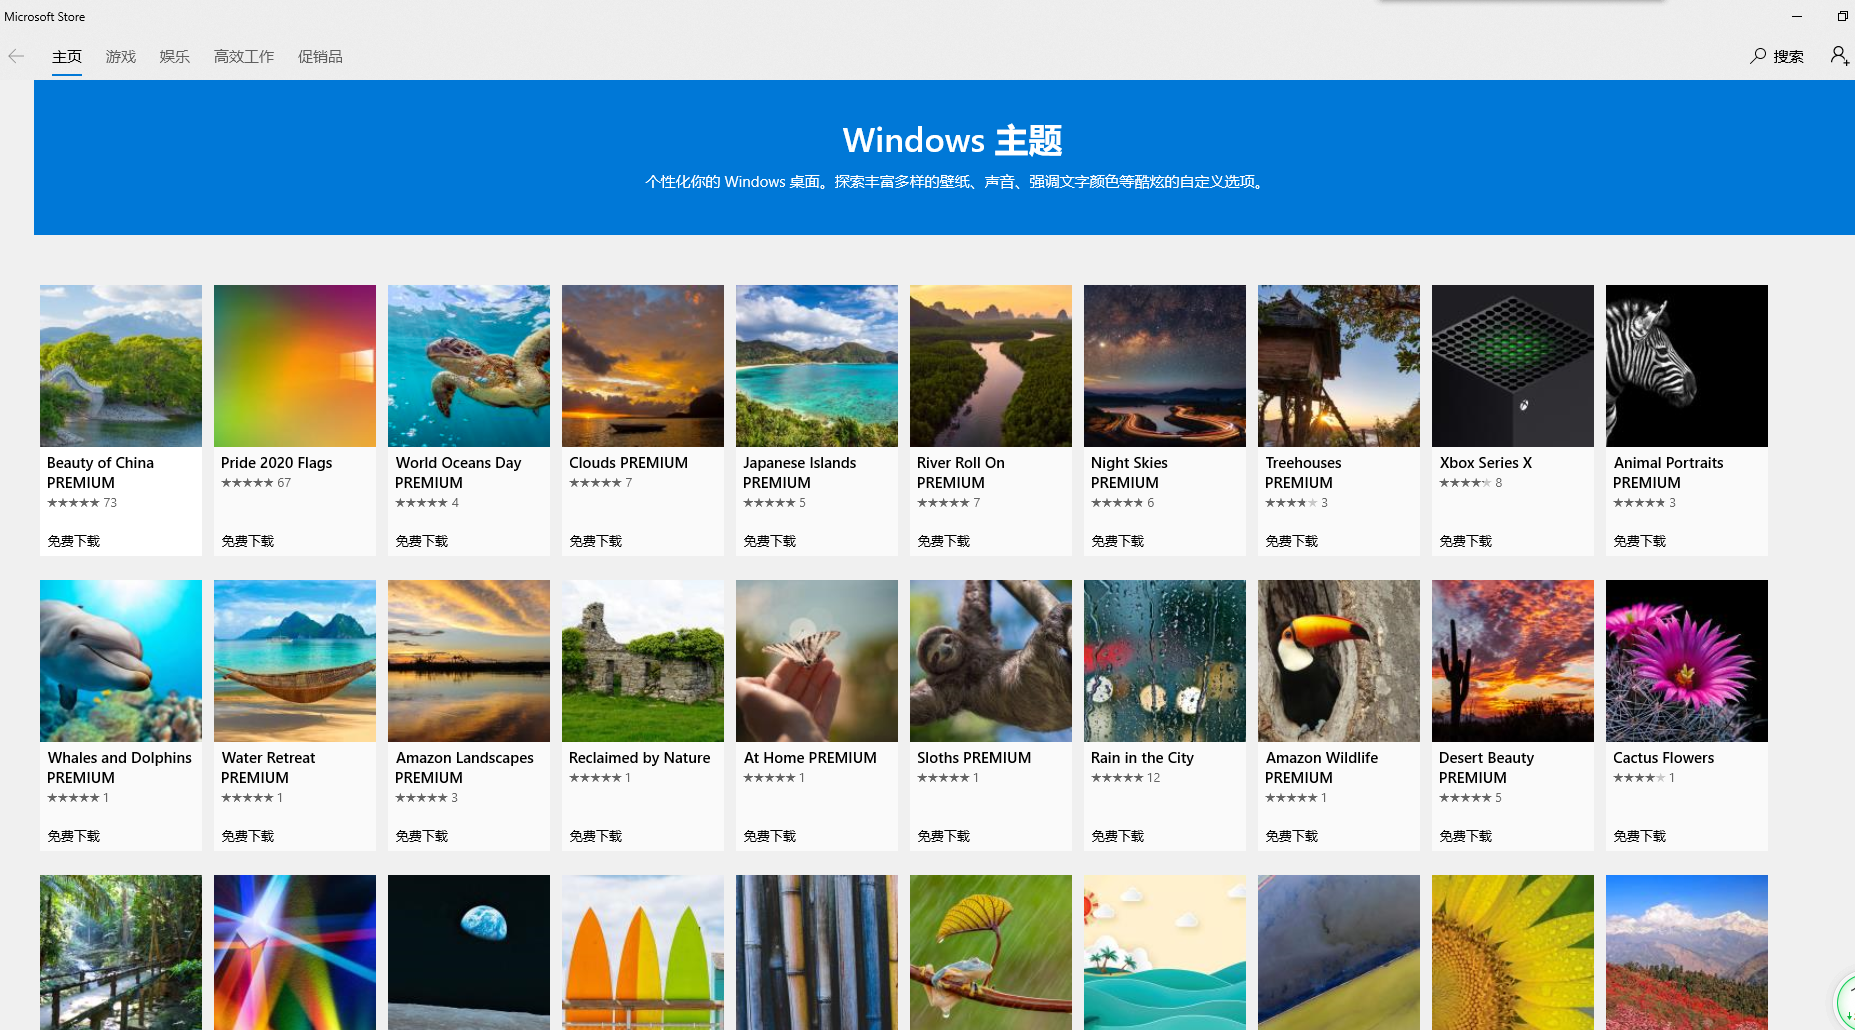The width and height of the screenshot is (1855, 1030).
Task: Open the Cactus Flowers theme
Action: coord(1686,660)
